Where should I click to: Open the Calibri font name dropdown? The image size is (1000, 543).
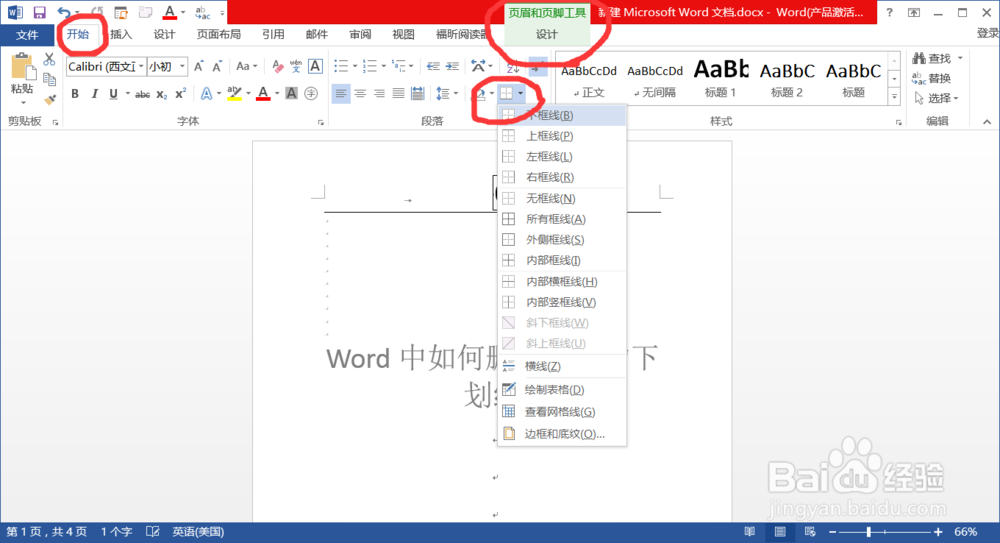click(141, 66)
